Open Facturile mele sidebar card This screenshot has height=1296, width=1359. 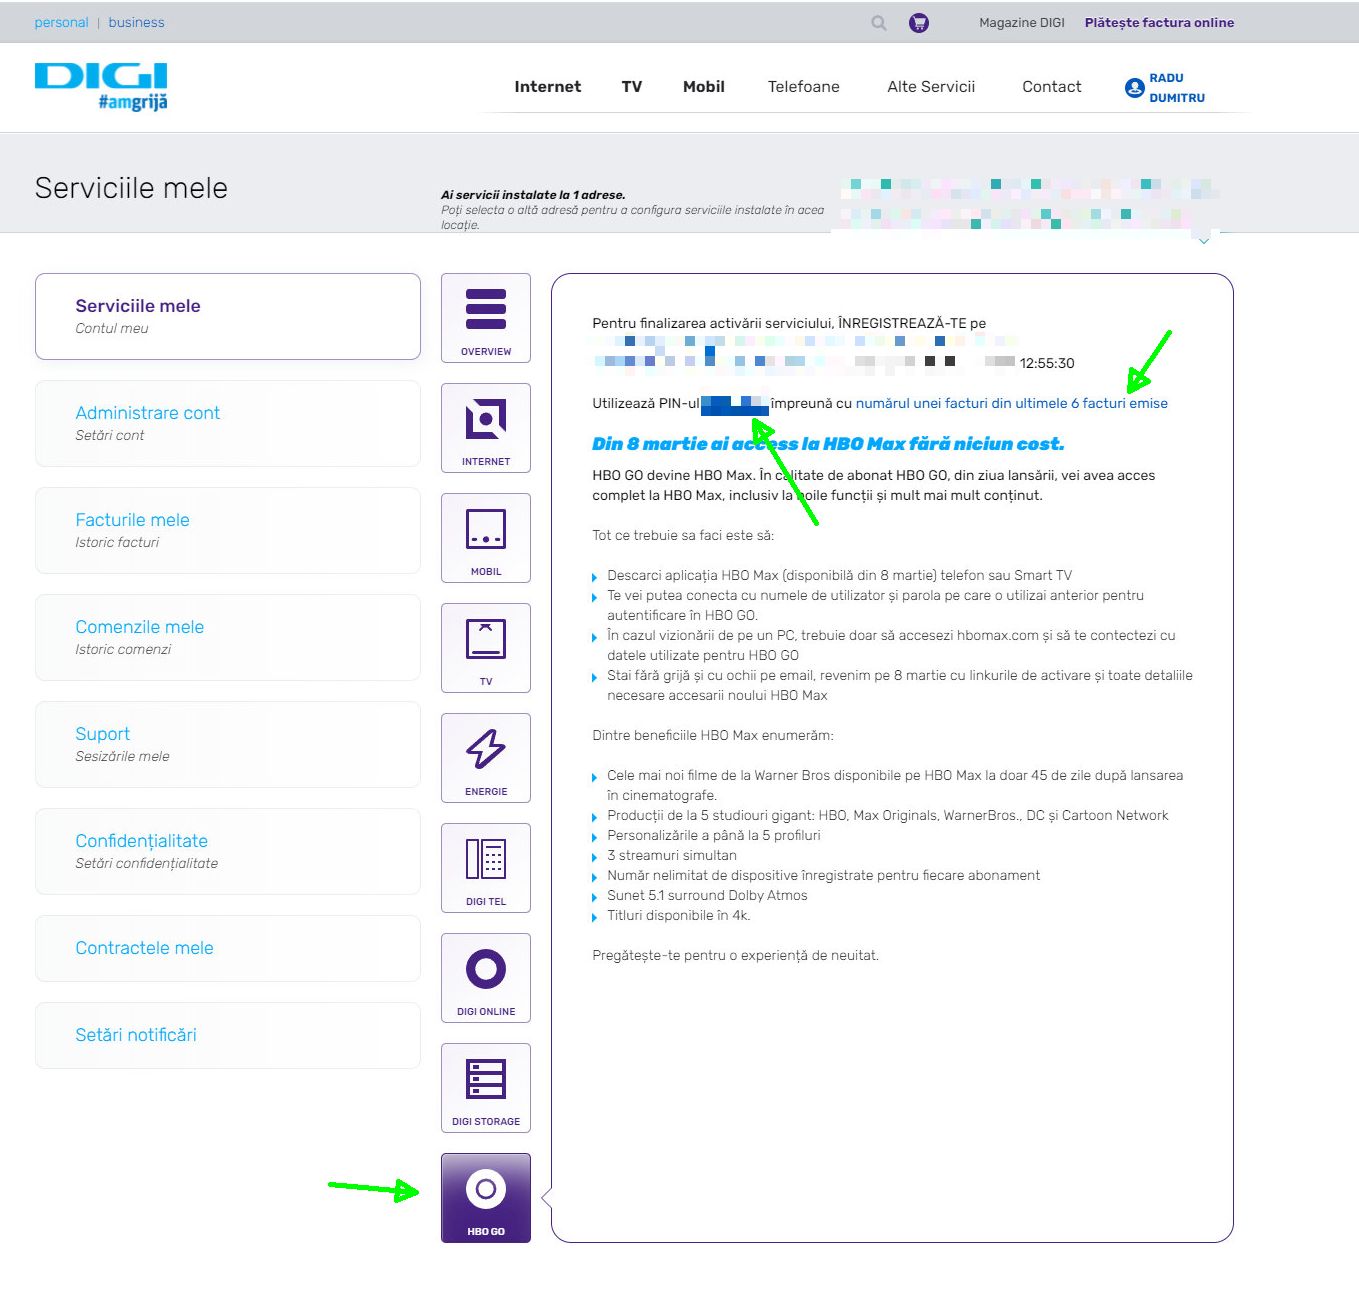pyautogui.click(x=228, y=530)
